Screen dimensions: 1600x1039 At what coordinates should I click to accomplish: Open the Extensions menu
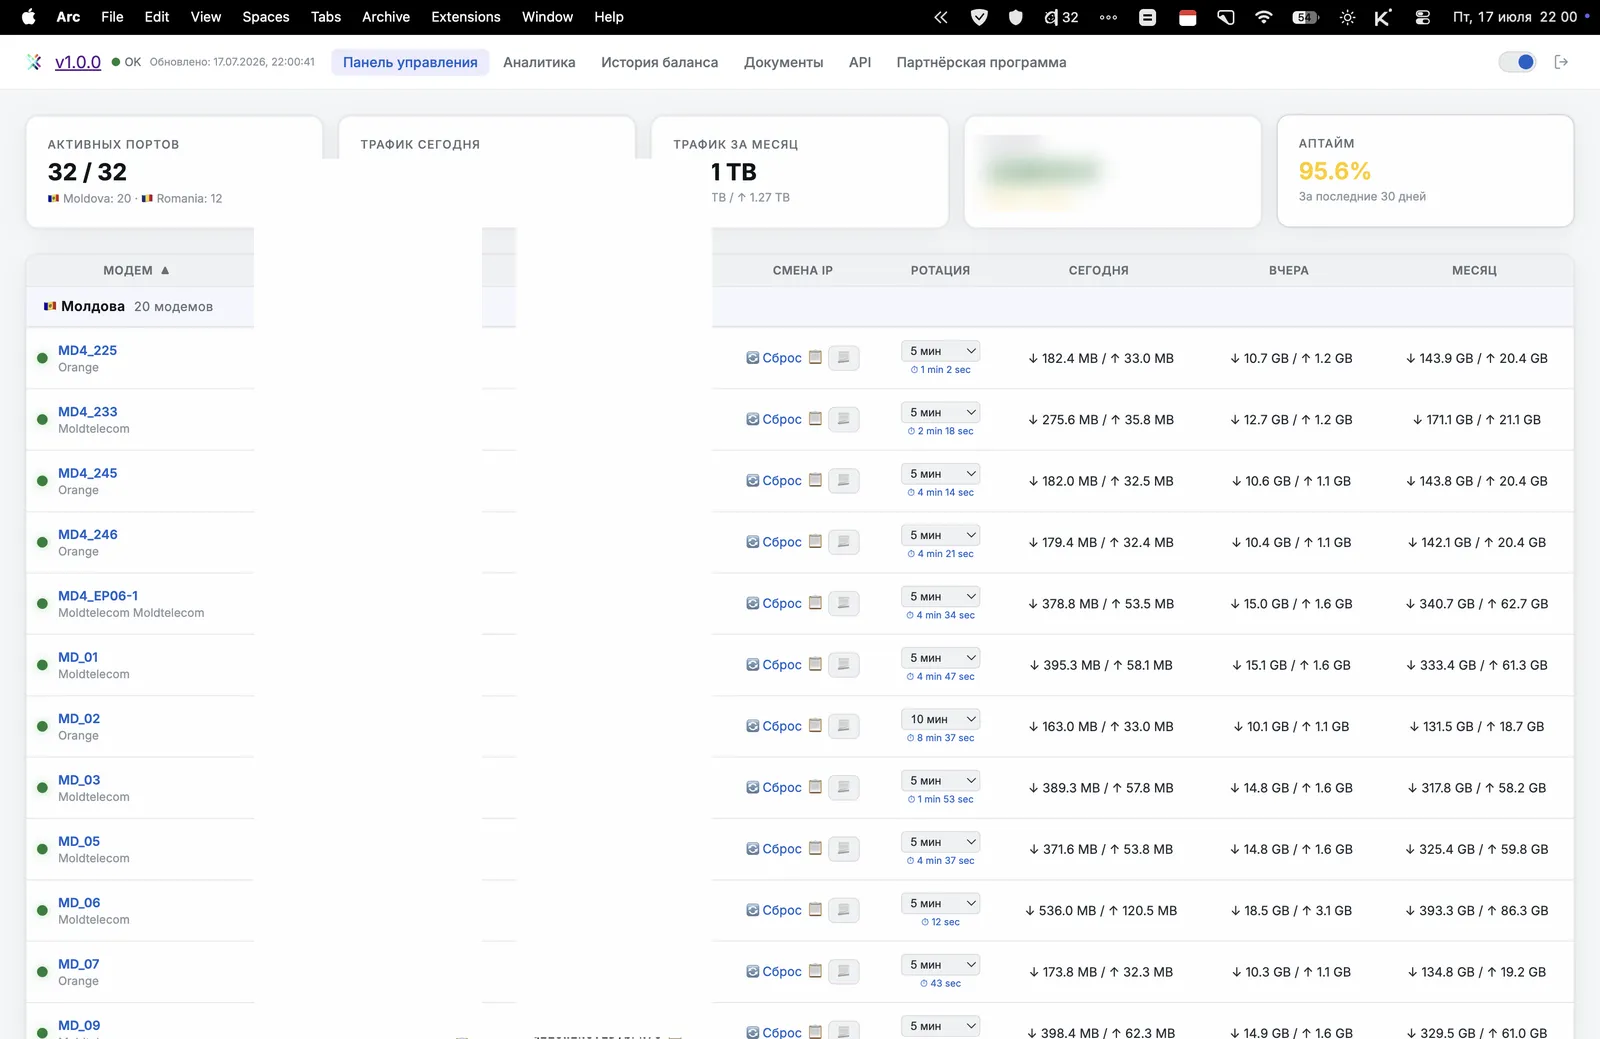pyautogui.click(x=466, y=17)
